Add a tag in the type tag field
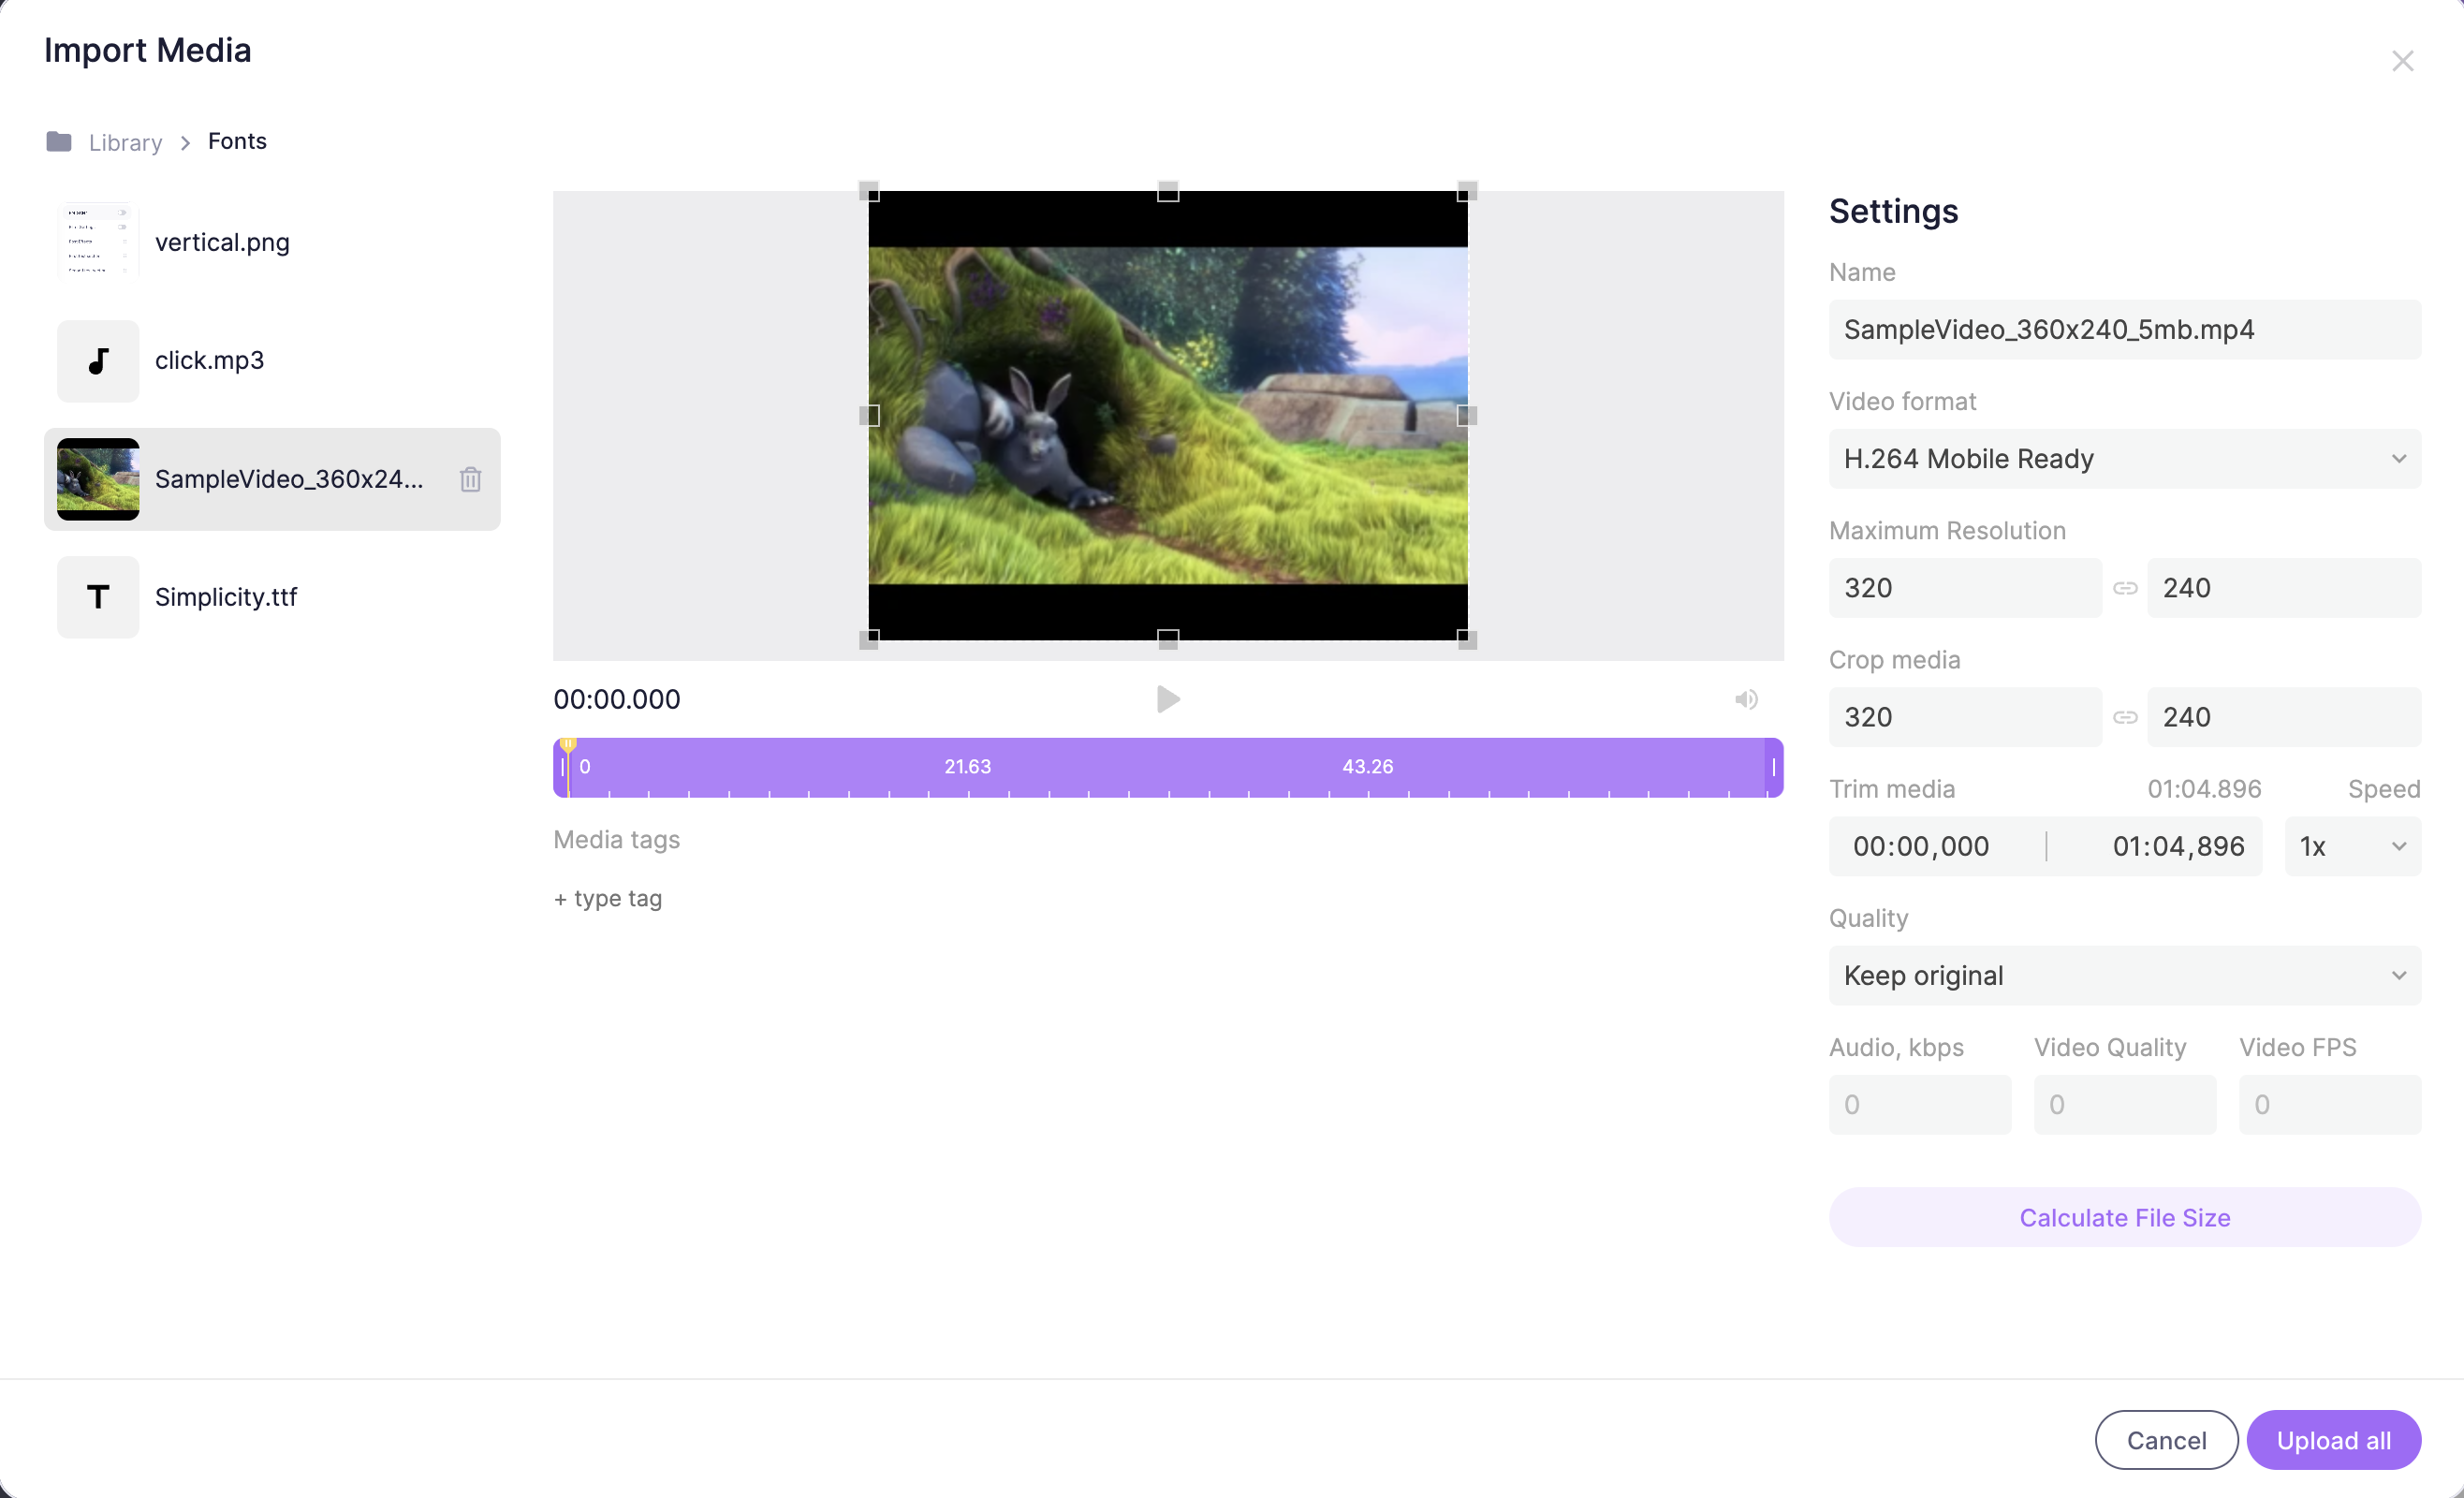The height and width of the screenshot is (1498, 2464). pyautogui.click(x=608, y=898)
